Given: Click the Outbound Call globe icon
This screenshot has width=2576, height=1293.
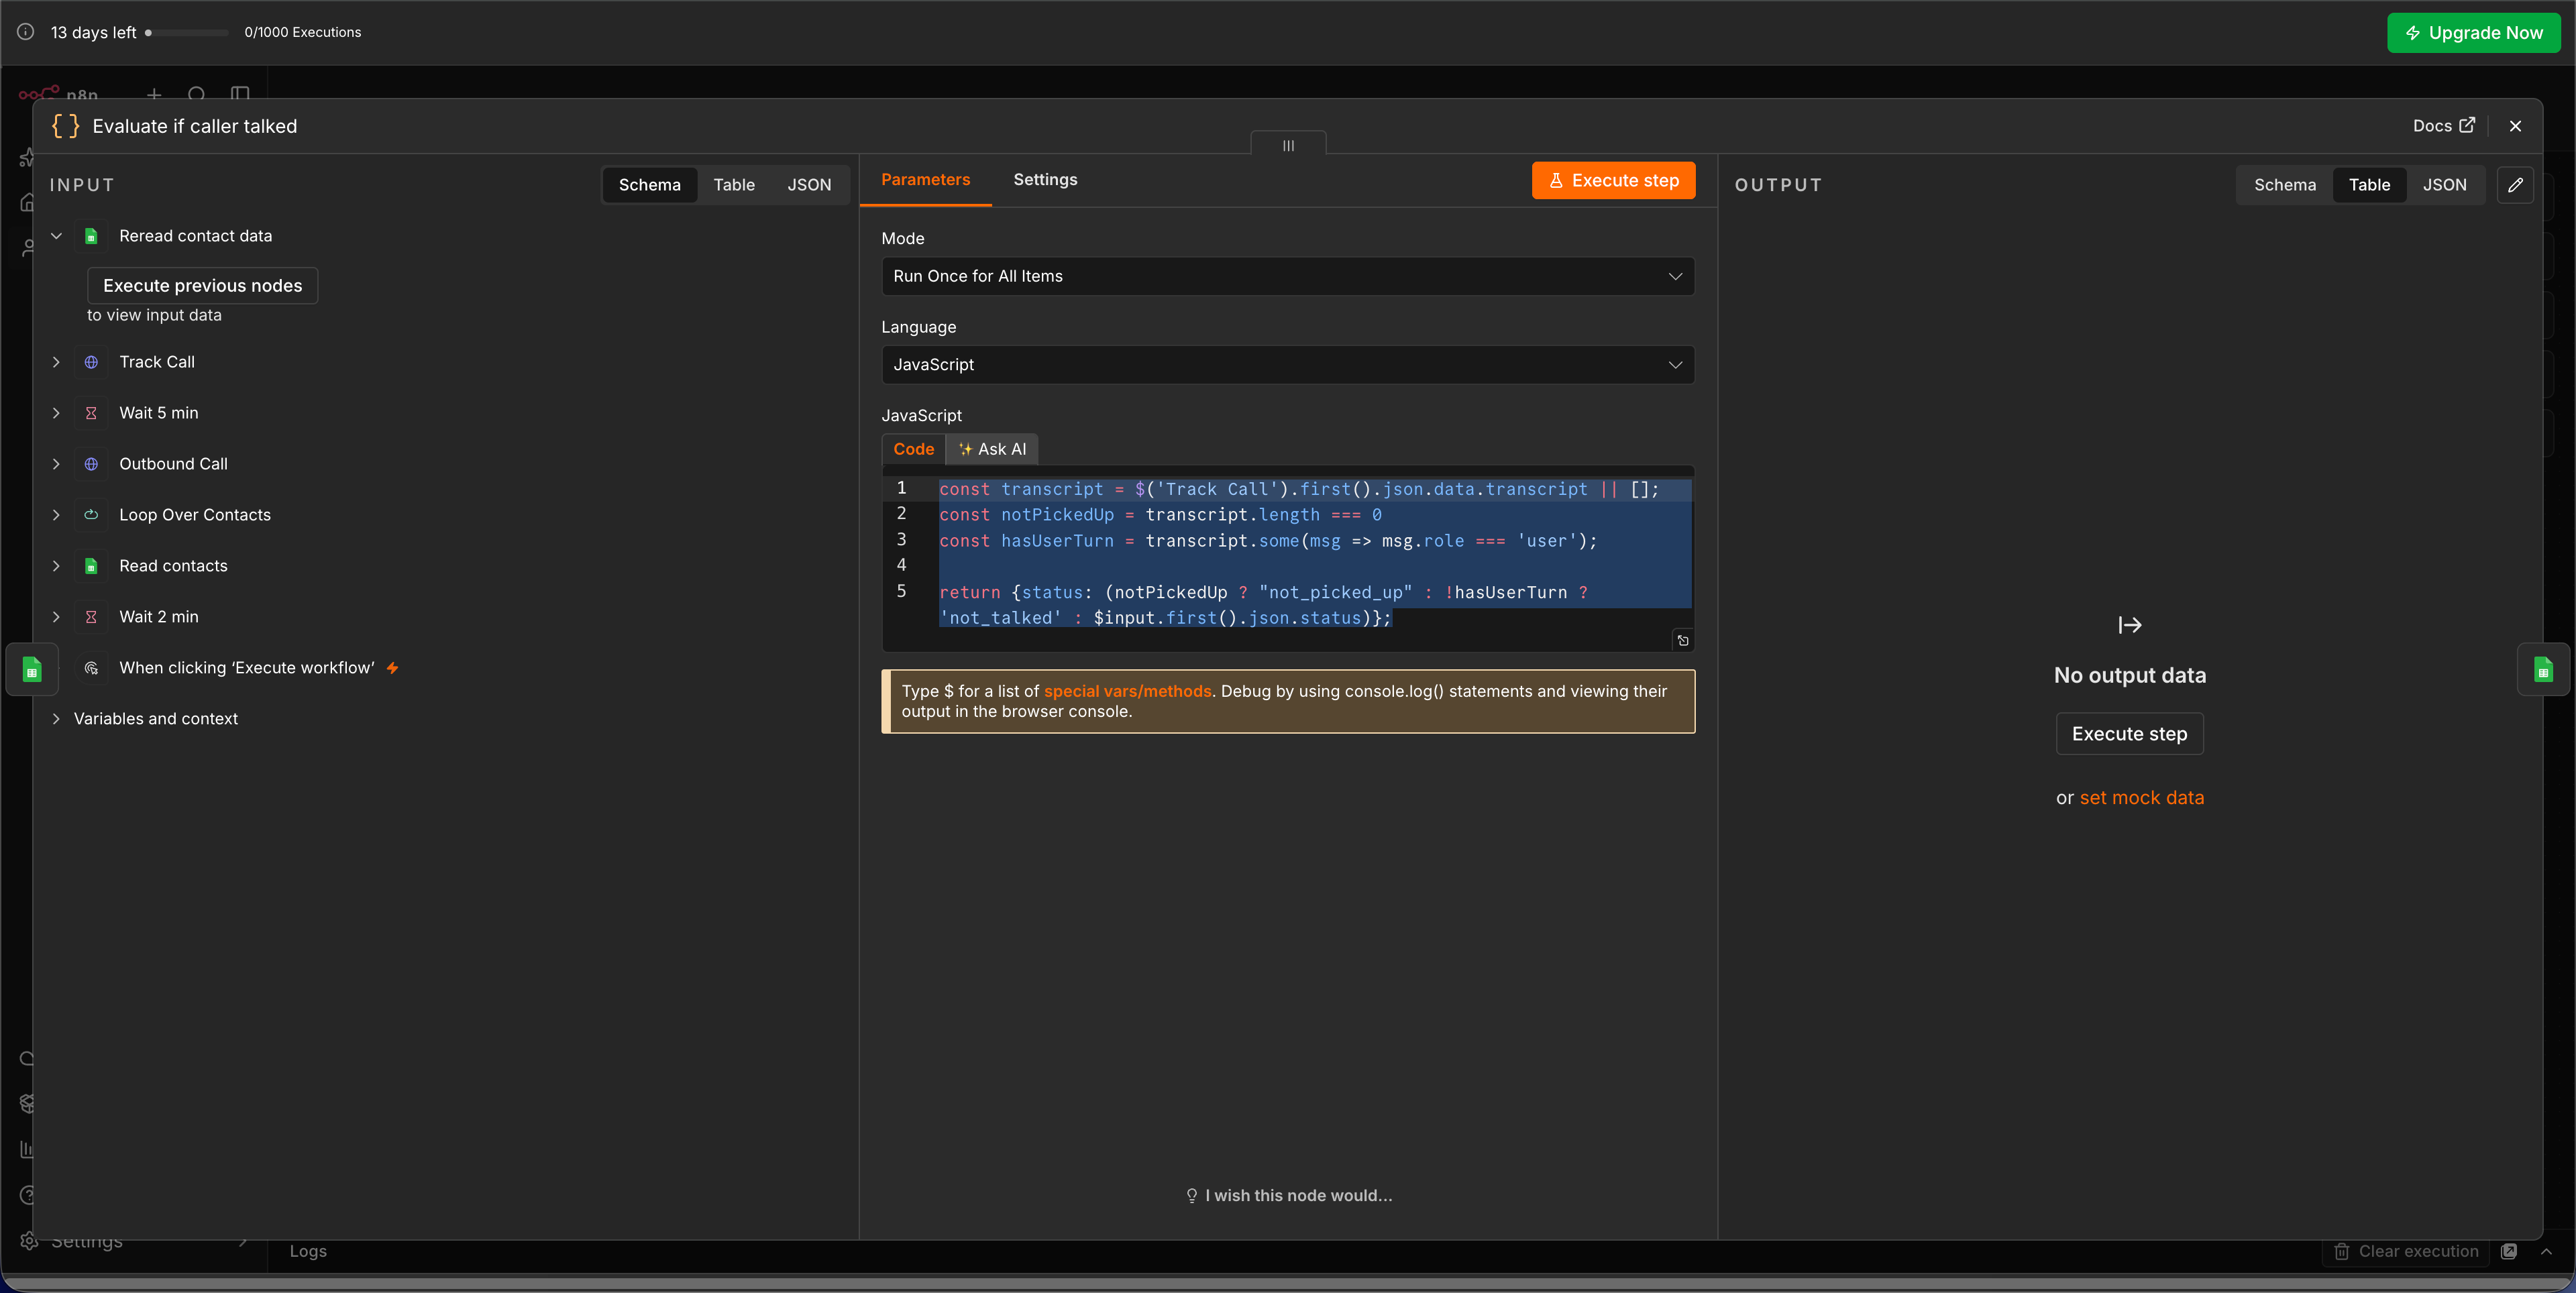Looking at the screenshot, I should tap(91, 464).
